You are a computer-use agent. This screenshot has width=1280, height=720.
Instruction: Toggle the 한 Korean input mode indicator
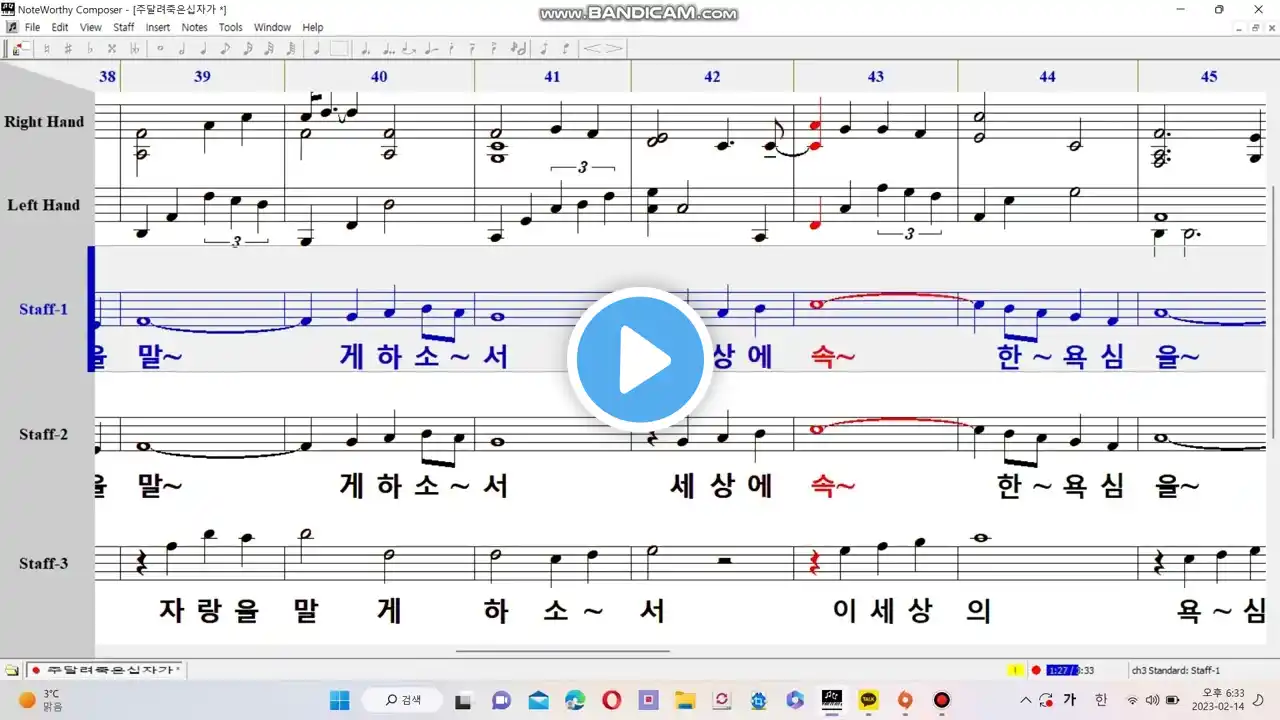1101,700
